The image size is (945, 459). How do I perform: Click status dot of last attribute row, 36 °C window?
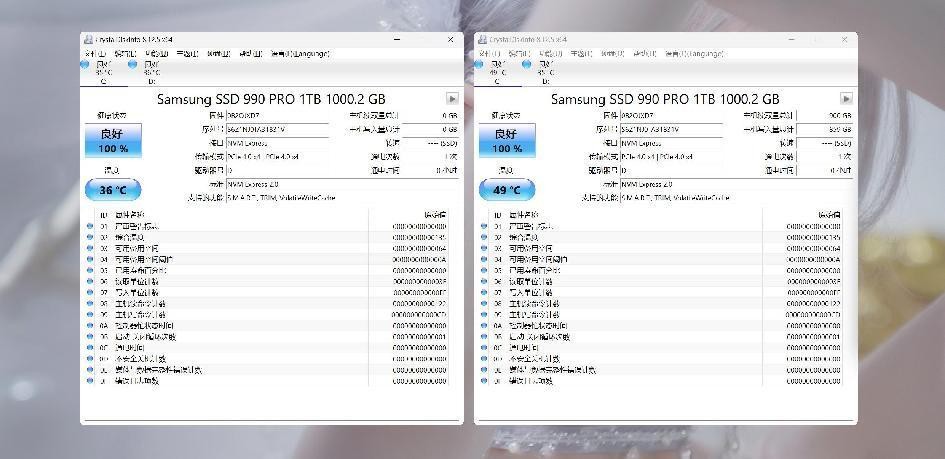coord(90,381)
